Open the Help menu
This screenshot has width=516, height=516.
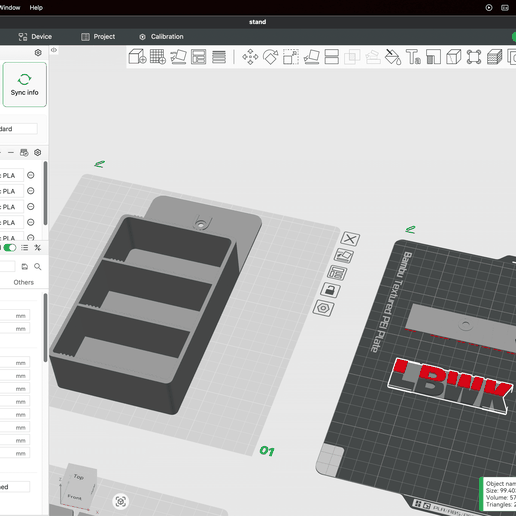[36, 7]
